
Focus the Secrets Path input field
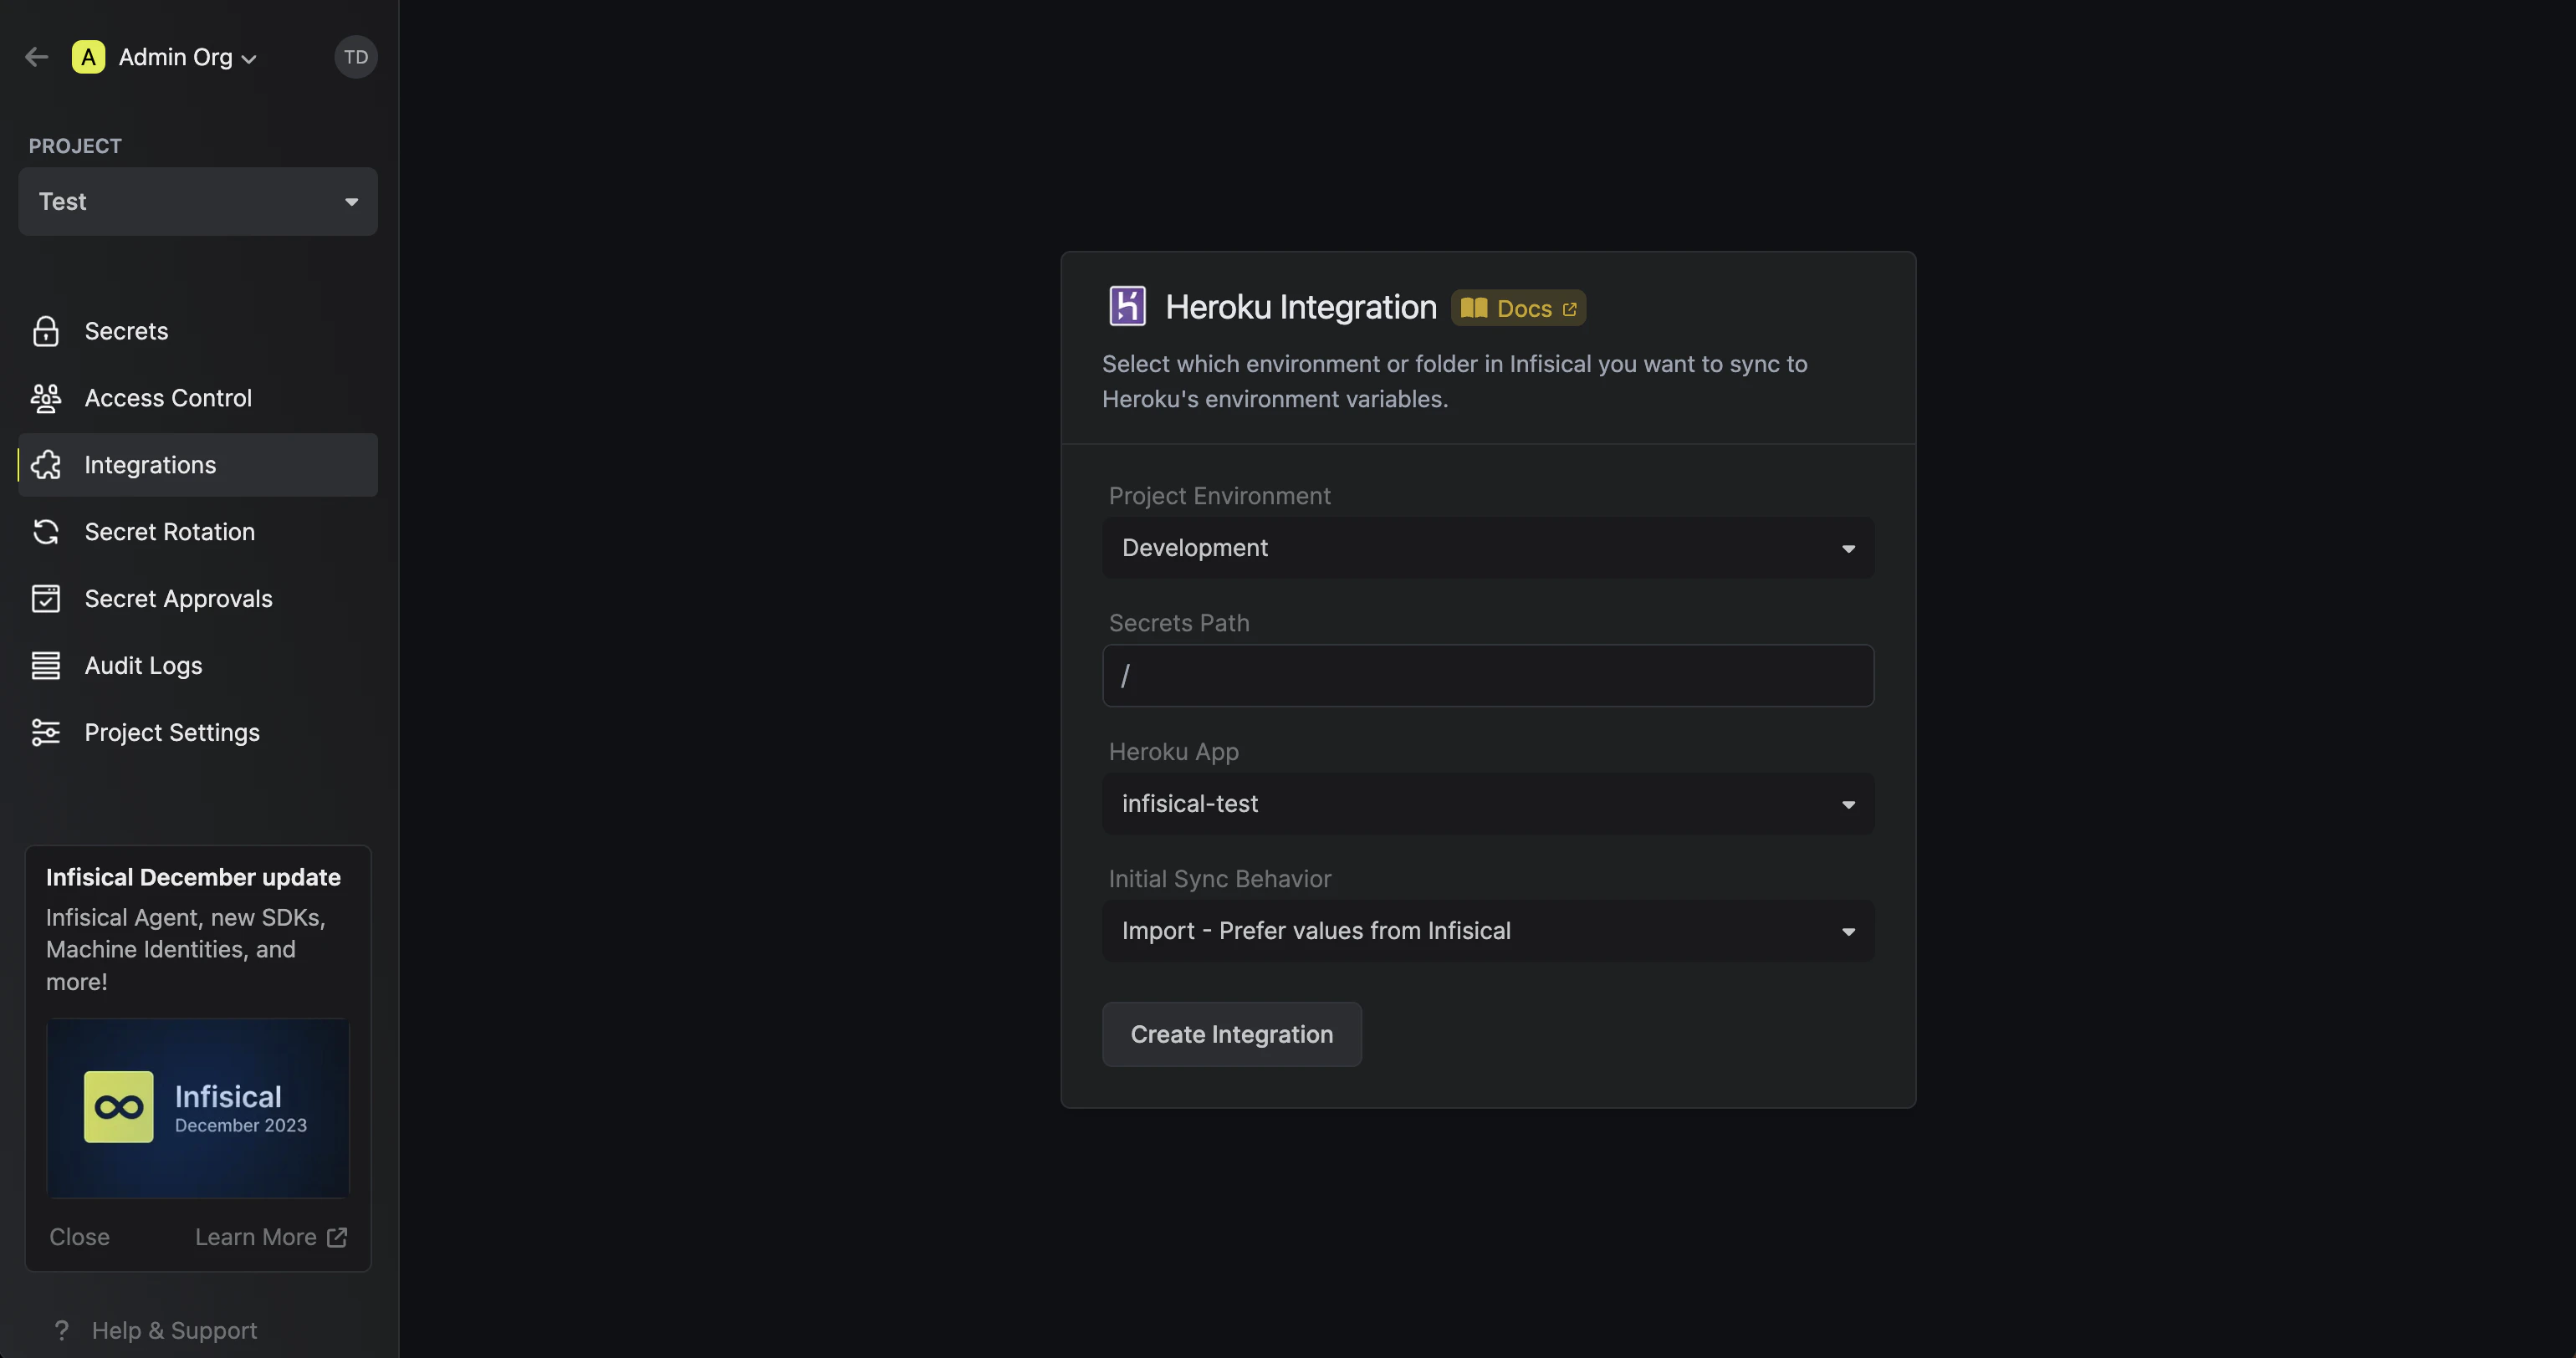(1488, 676)
